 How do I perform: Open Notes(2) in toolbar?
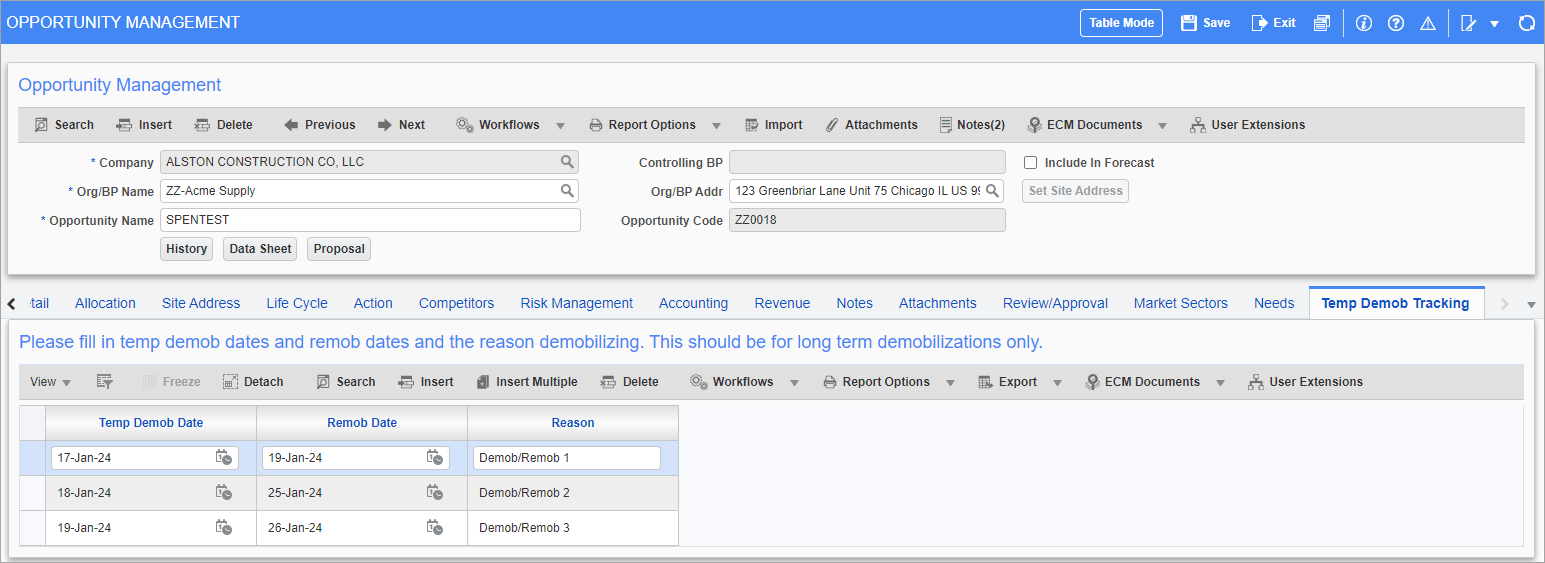coord(972,125)
